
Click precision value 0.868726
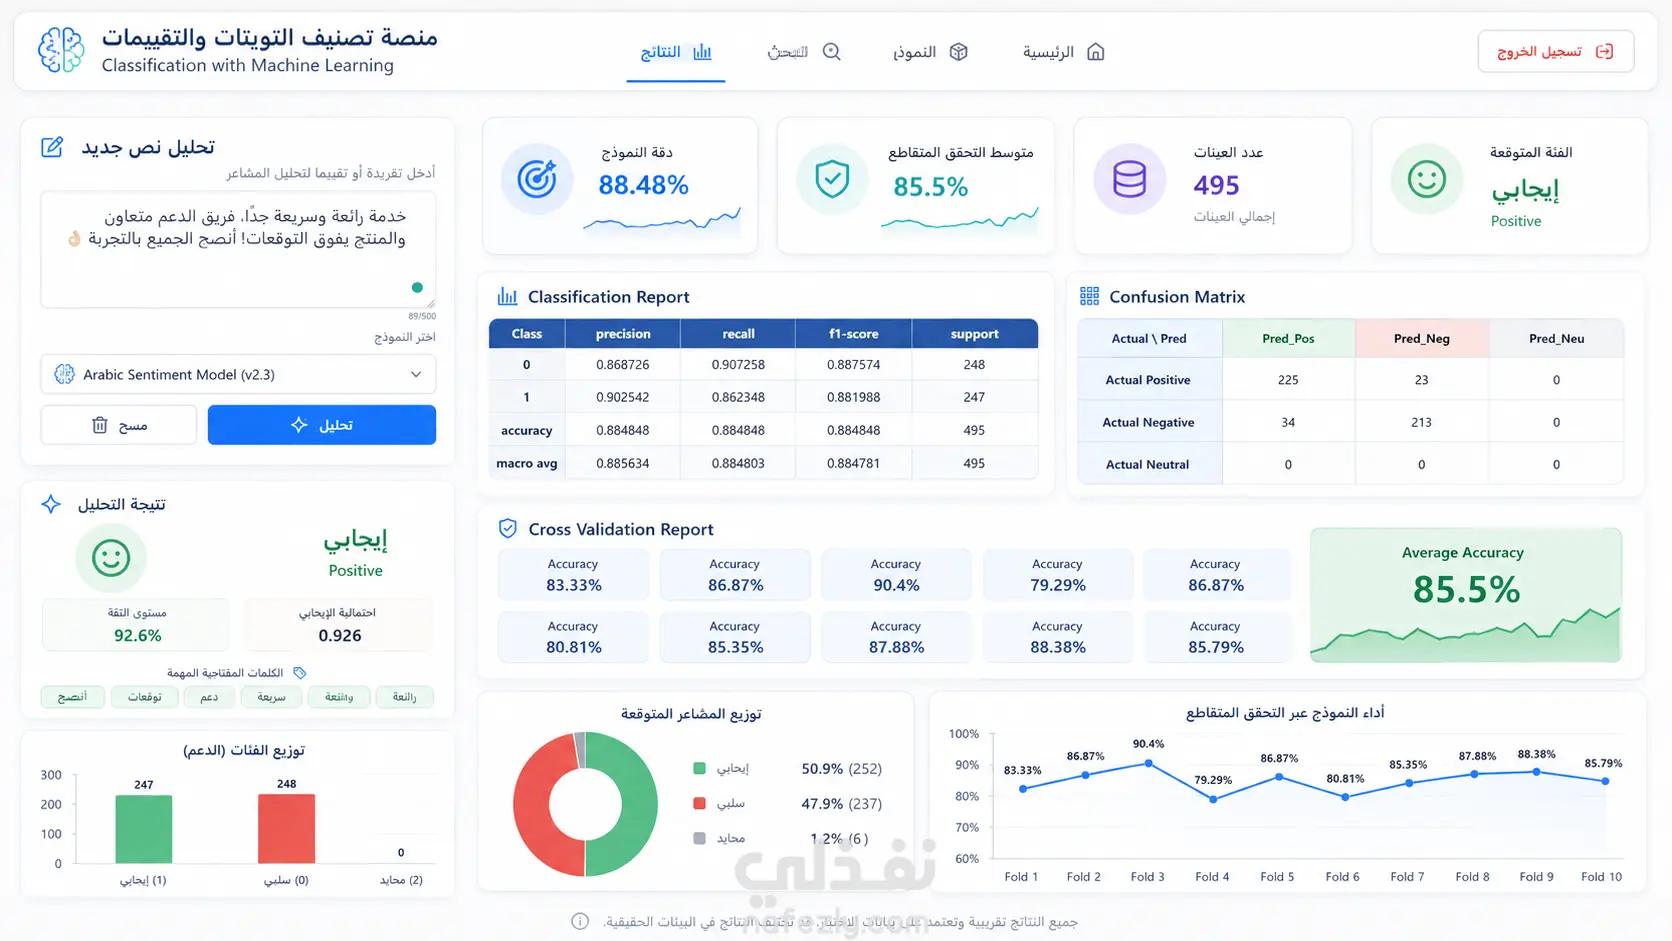(623, 365)
